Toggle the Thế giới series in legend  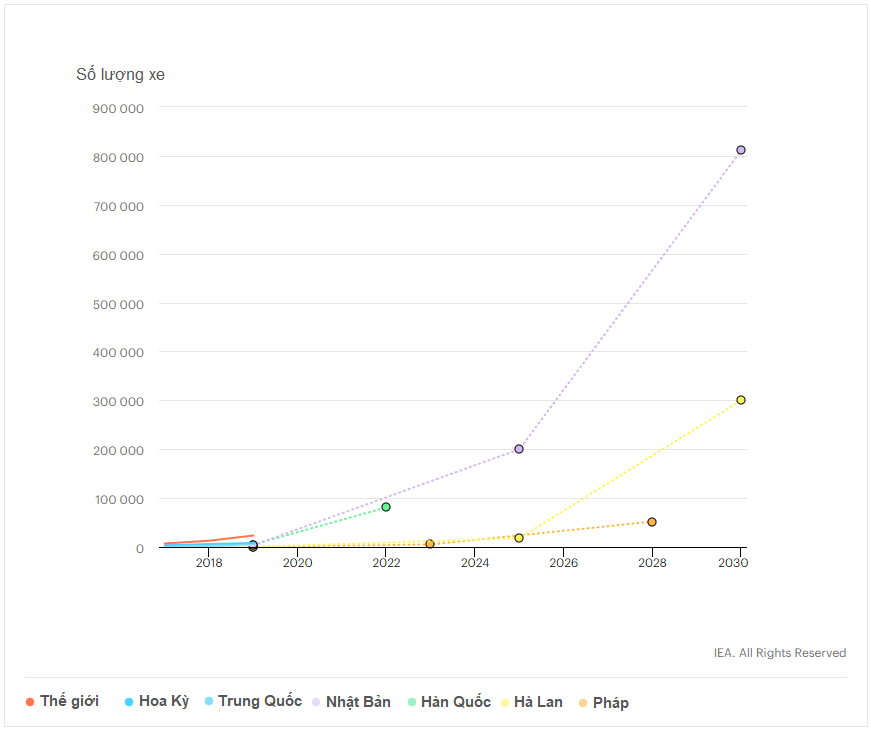[x=68, y=702]
